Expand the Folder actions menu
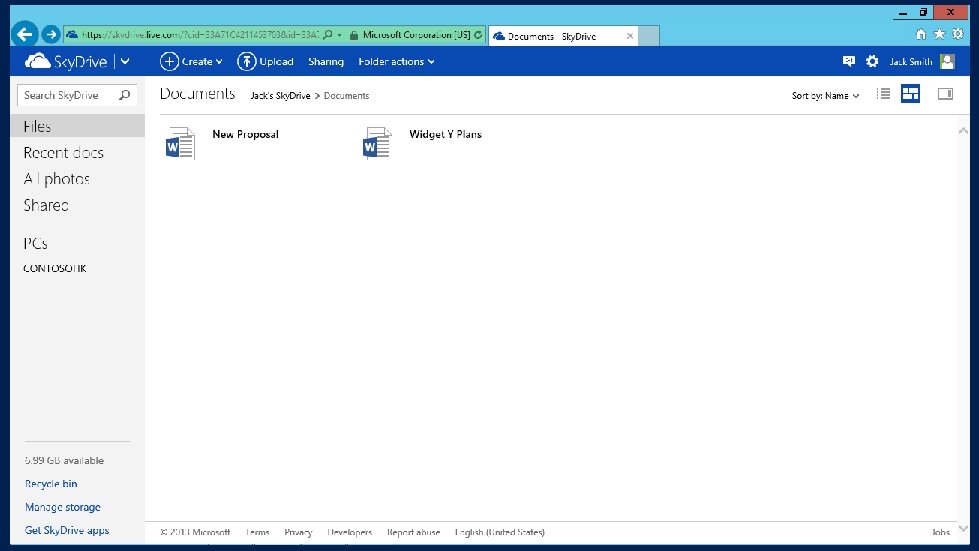The image size is (979, 551). [396, 61]
